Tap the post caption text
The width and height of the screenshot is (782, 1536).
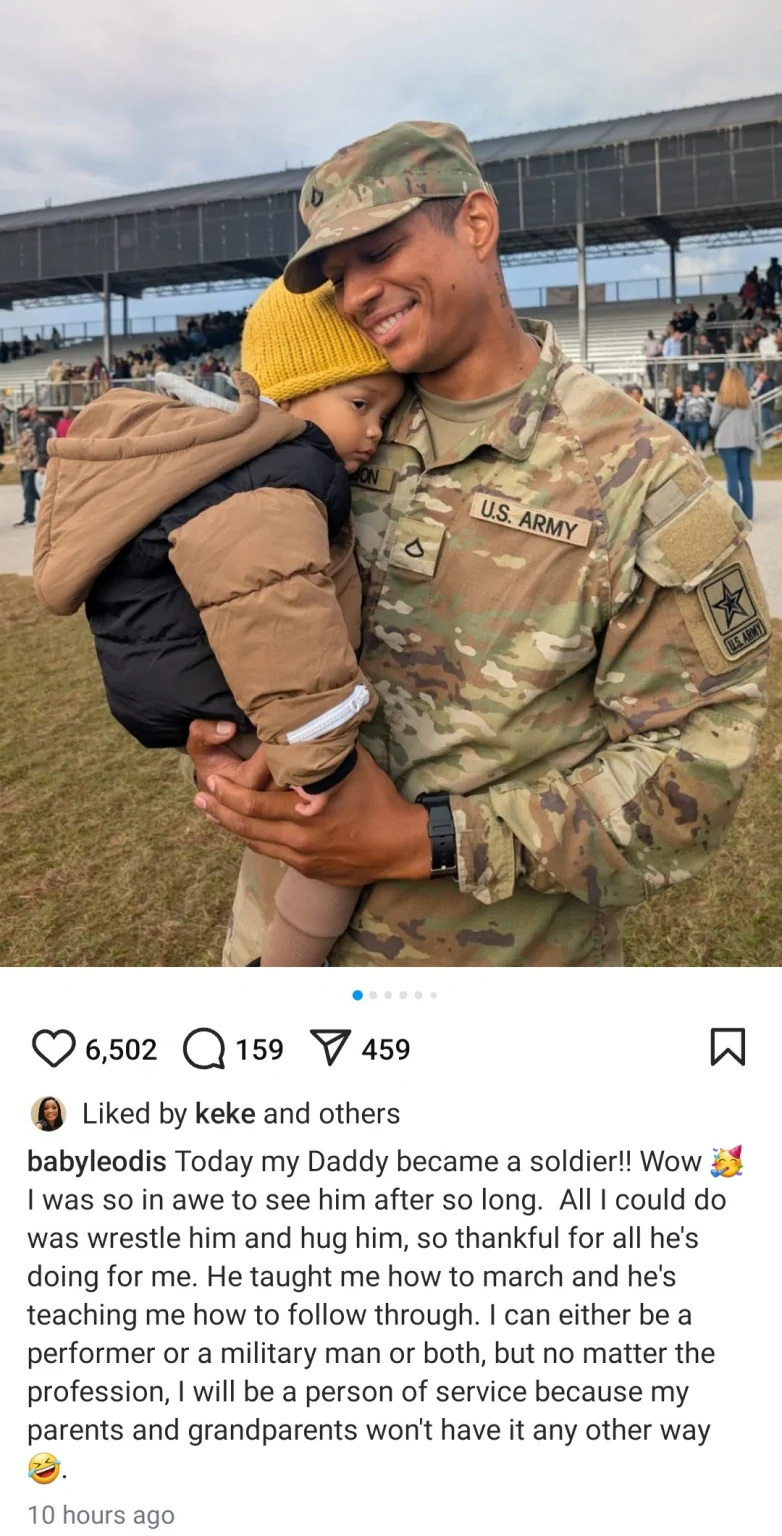point(385,1315)
